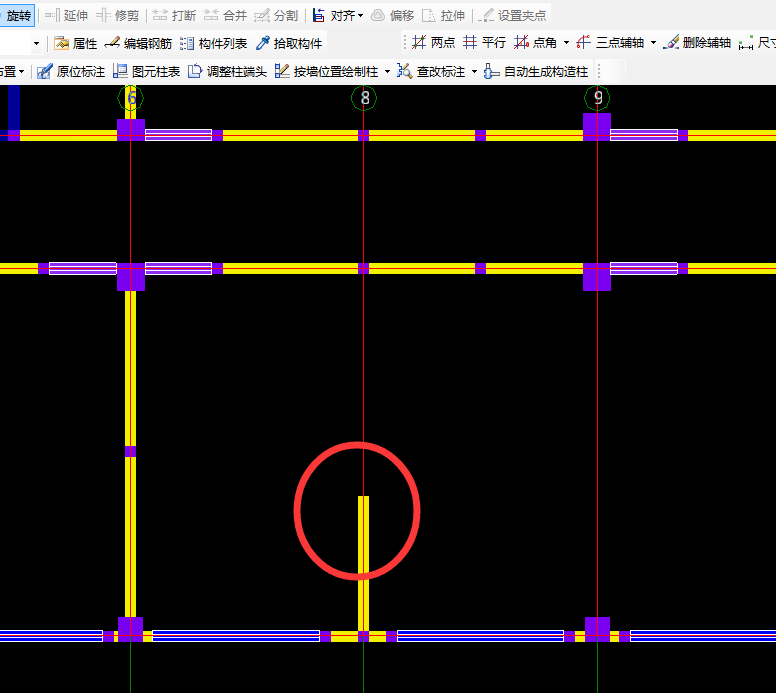Expand the 按墙位置绘制柱 dropdown arrow
Viewport: 776px width, 693px height.
[x=387, y=72]
